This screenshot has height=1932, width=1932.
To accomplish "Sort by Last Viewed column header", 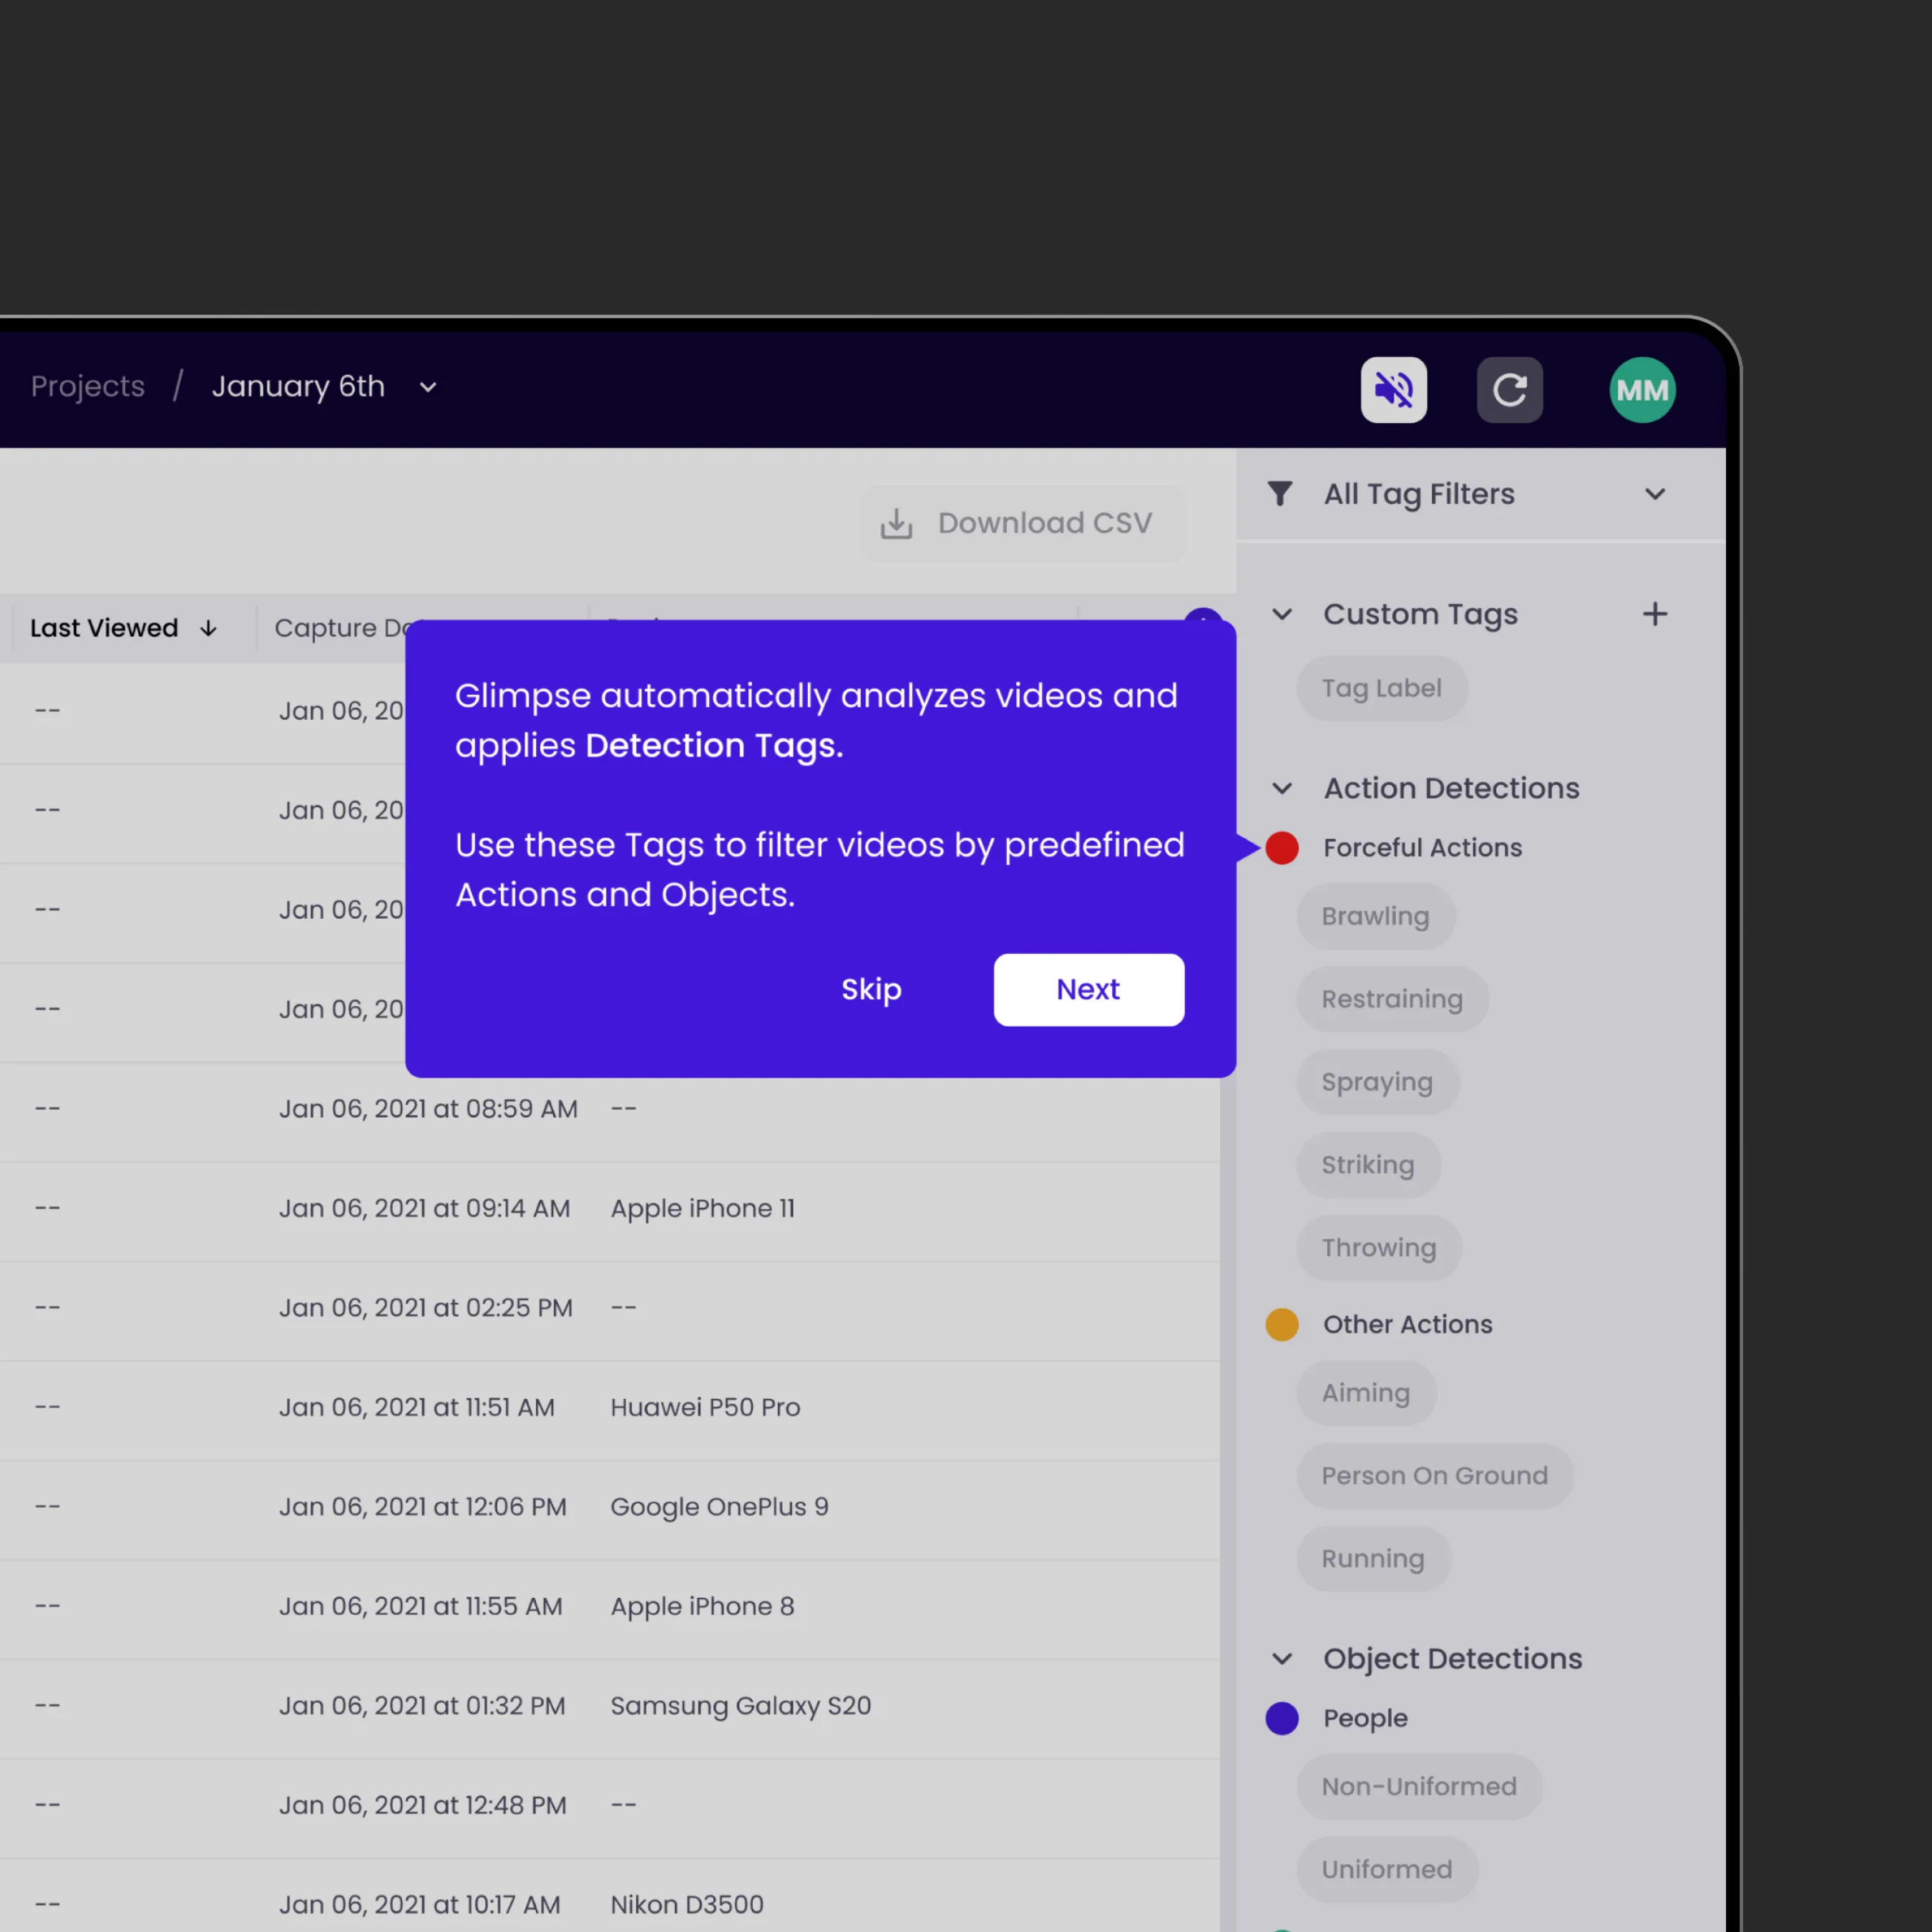I will pyautogui.click(x=104, y=628).
